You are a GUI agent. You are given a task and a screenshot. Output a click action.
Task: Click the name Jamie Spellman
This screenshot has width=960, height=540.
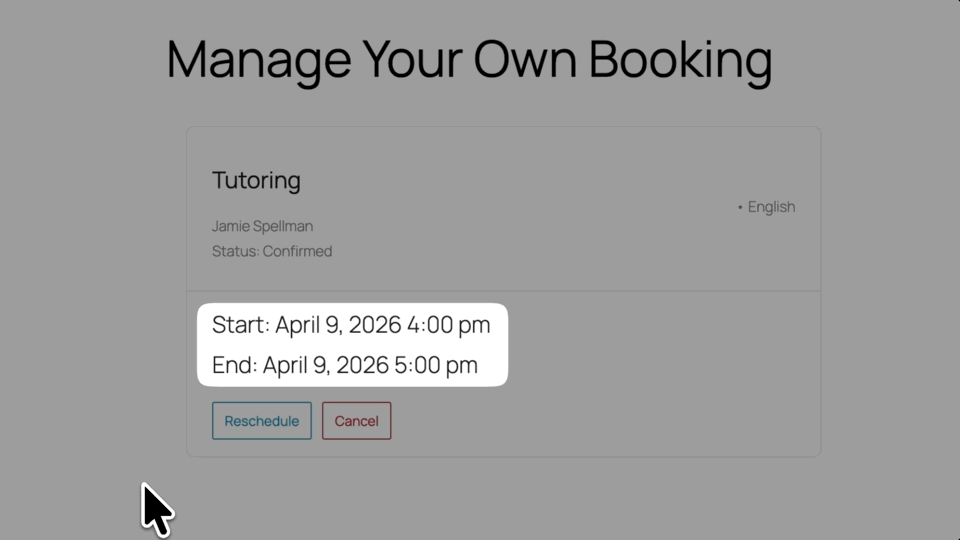262,226
